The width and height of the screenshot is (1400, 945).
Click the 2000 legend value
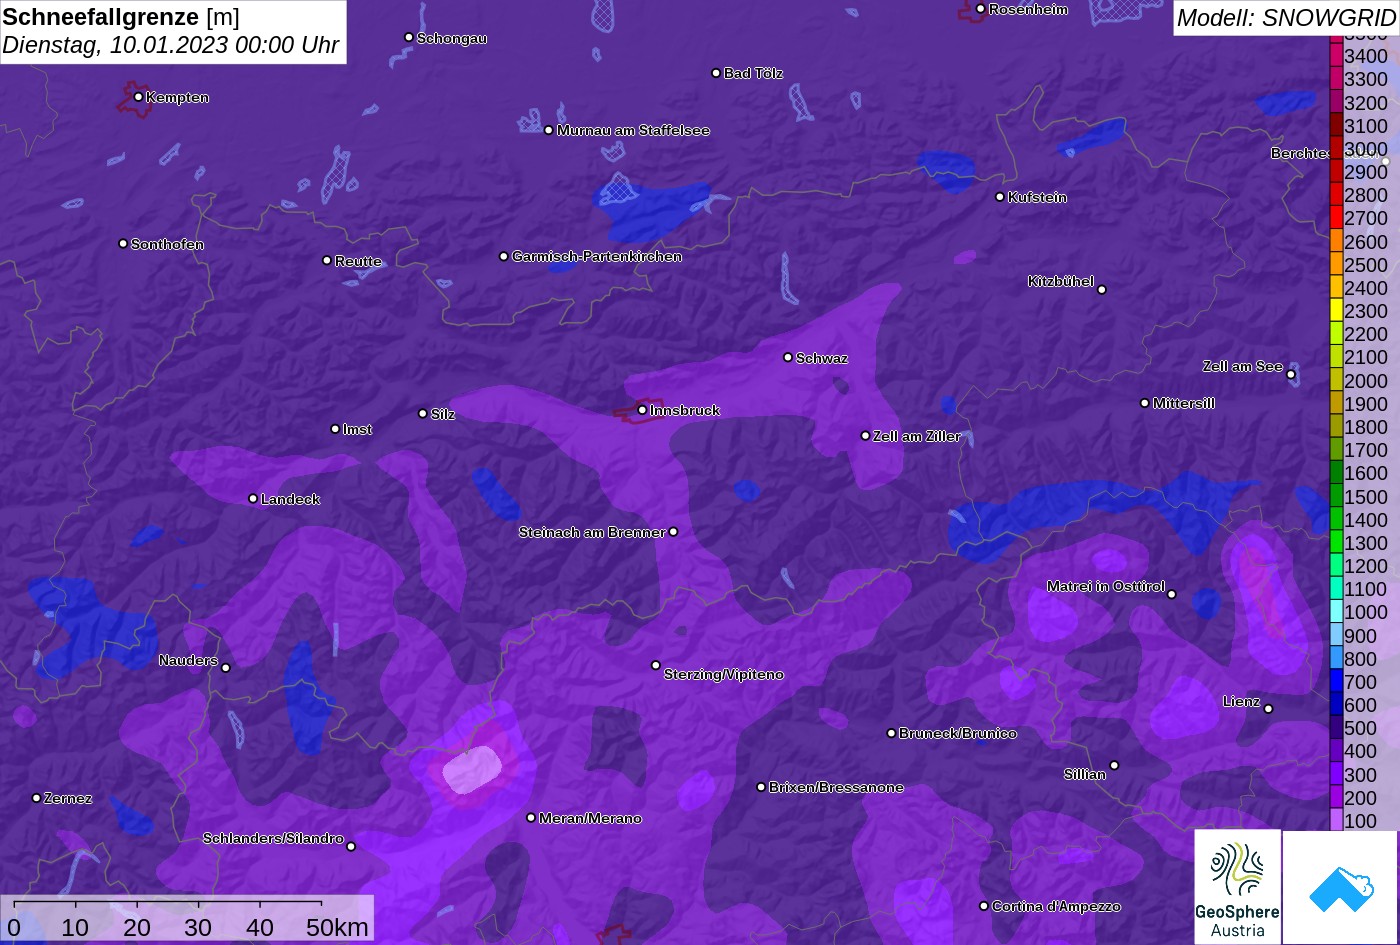coord(1366,380)
